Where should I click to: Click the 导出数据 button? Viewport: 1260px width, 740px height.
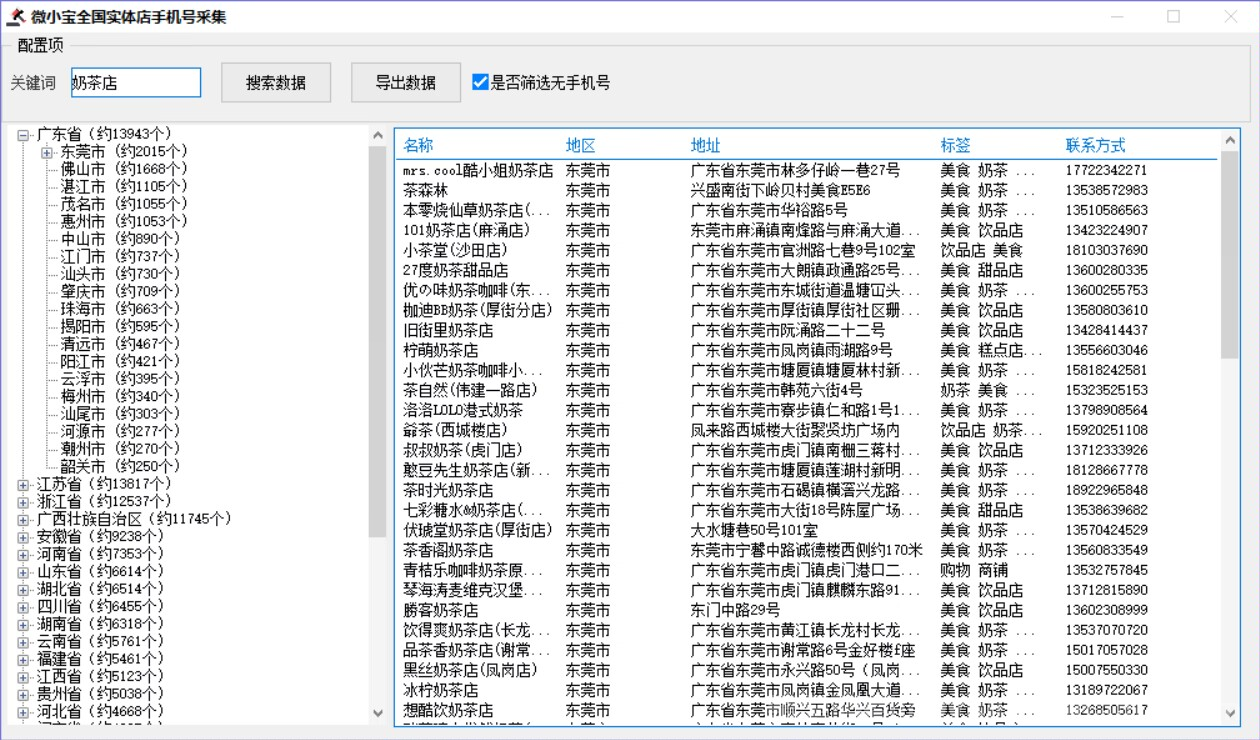click(x=405, y=82)
